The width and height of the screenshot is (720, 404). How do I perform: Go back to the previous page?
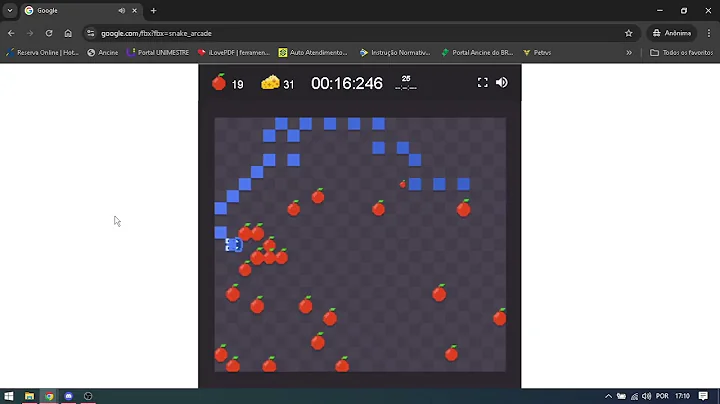[11, 33]
